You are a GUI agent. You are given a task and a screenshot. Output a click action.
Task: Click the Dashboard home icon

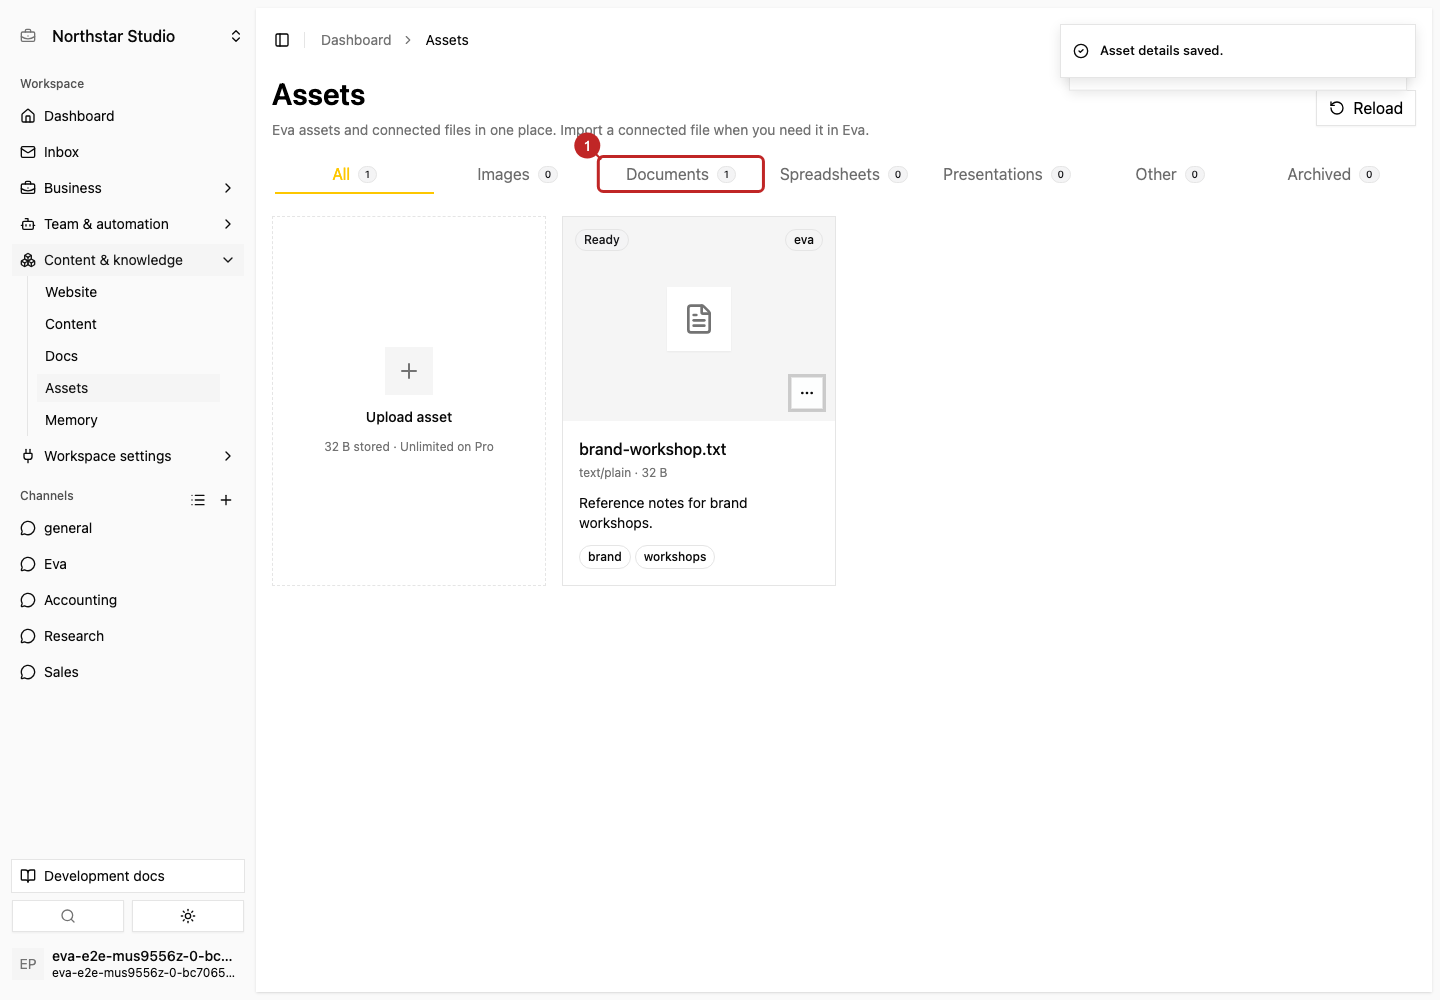click(28, 116)
